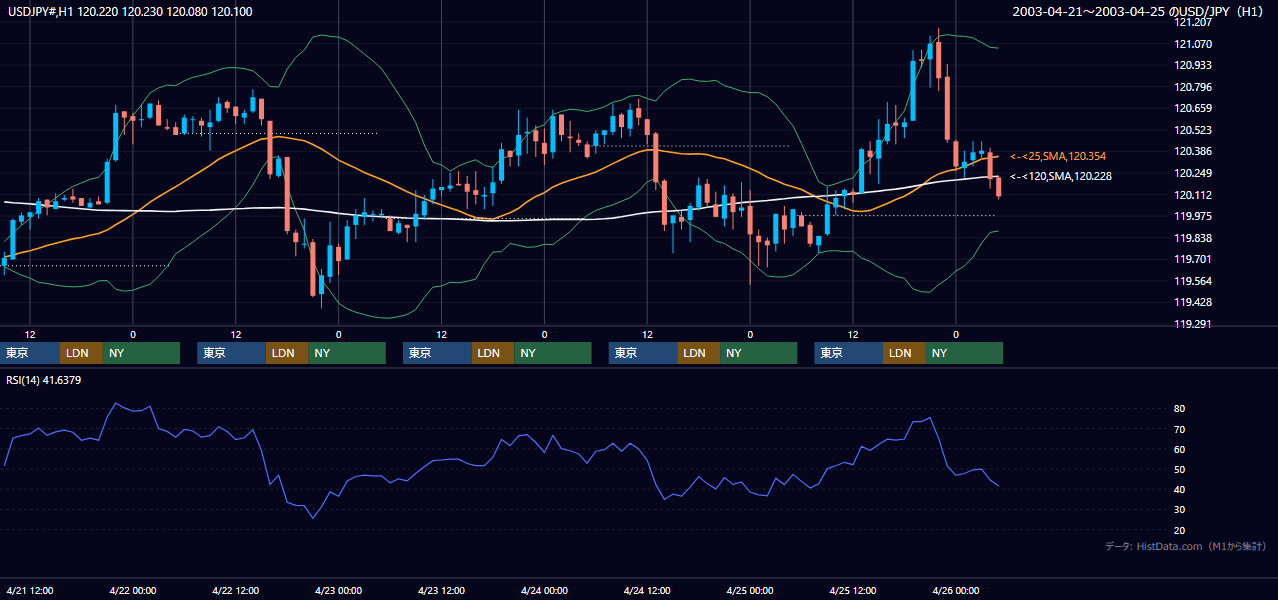The width and height of the screenshot is (1278, 600).
Task: Select the 4/22 00:00 date label
Action: (x=132, y=590)
